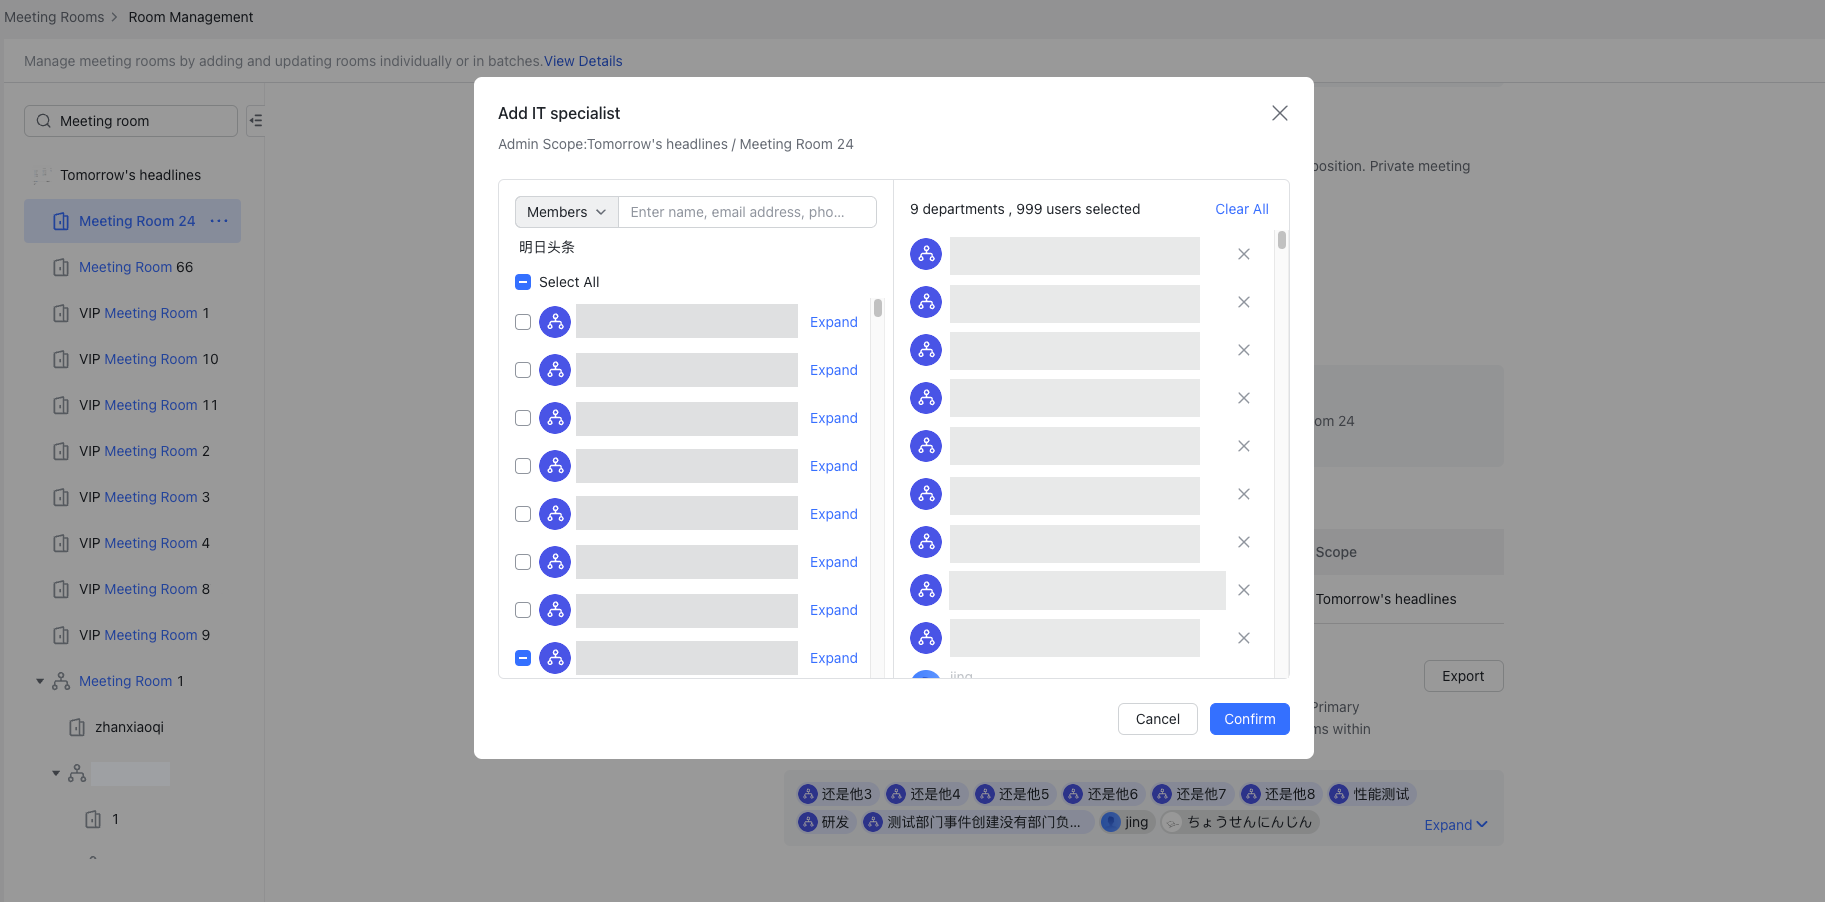This screenshot has width=1825, height=902.
Task: Click the more options dots beside Meeting Room 24
Action: (x=219, y=221)
